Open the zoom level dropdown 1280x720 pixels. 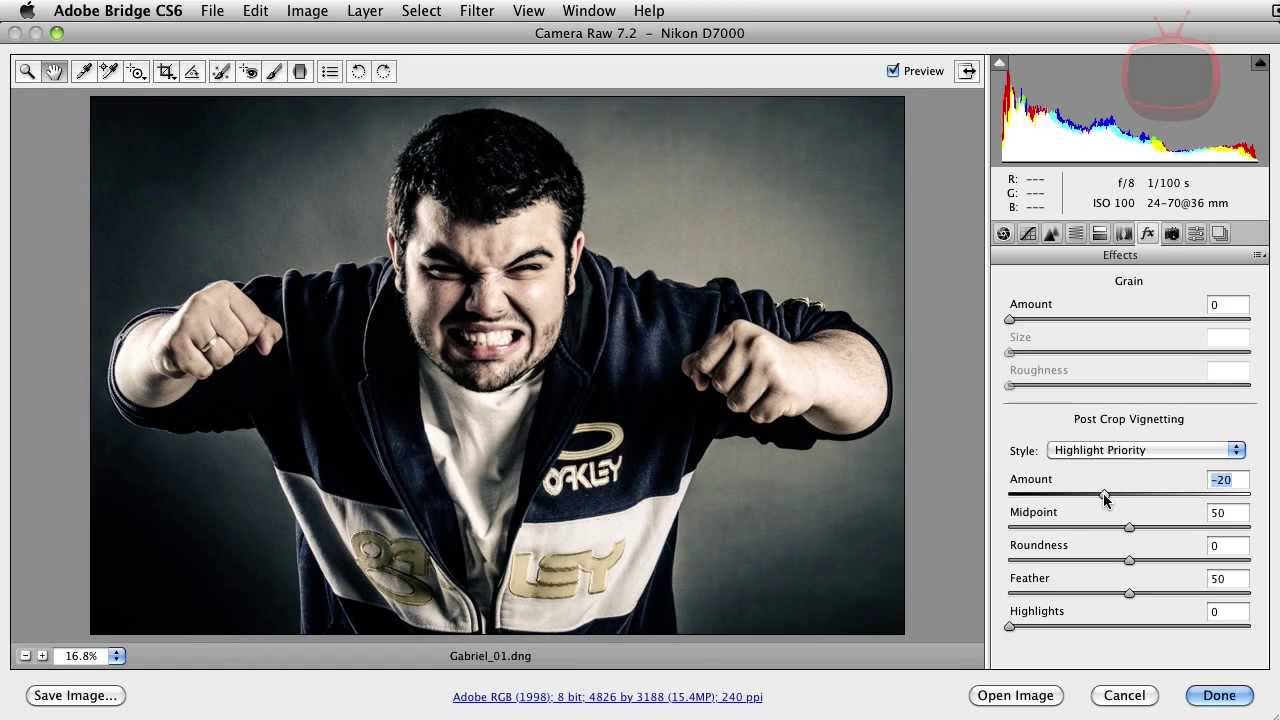pos(116,656)
